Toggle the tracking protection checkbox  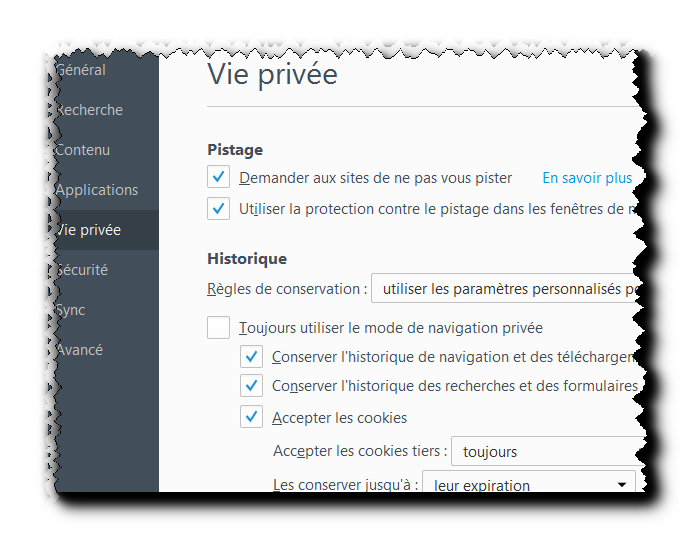[x=219, y=209]
